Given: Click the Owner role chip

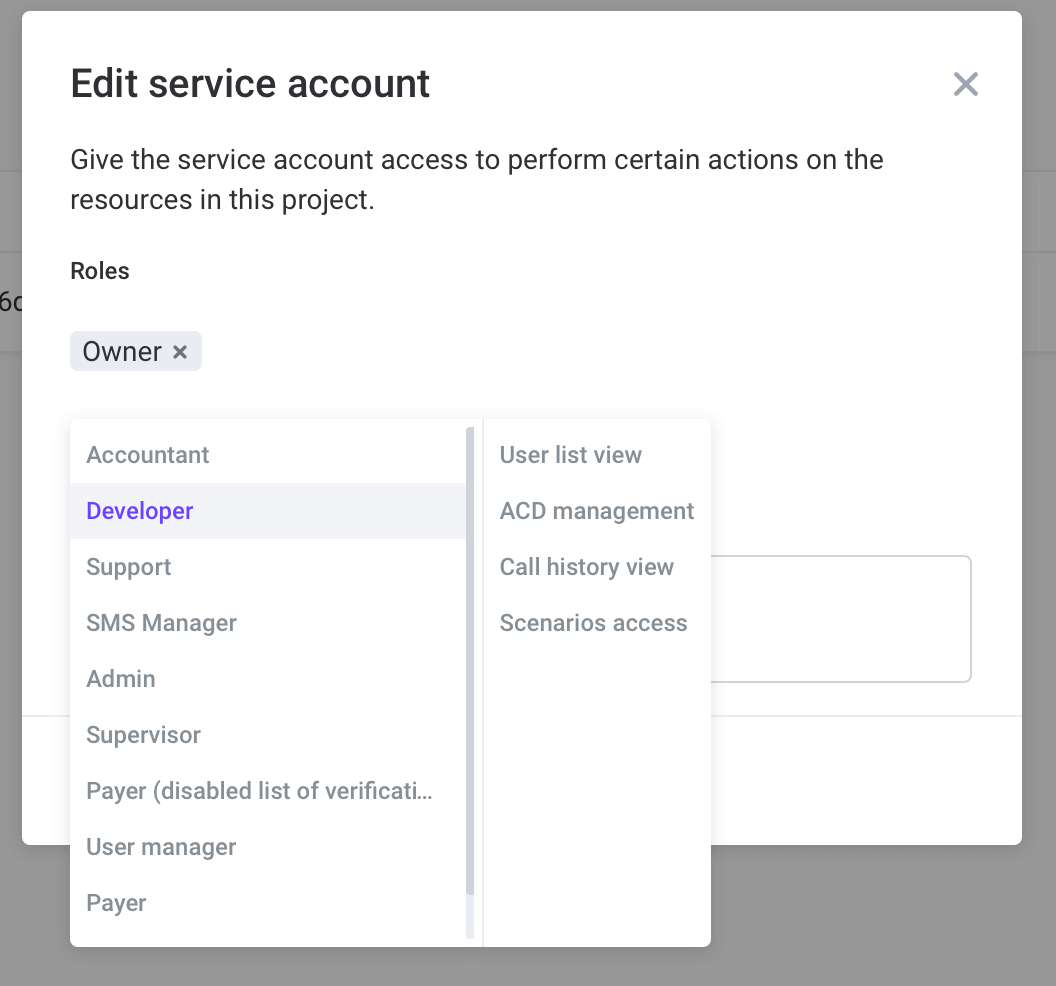Looking at the screenshot, I should click(122, 352).
